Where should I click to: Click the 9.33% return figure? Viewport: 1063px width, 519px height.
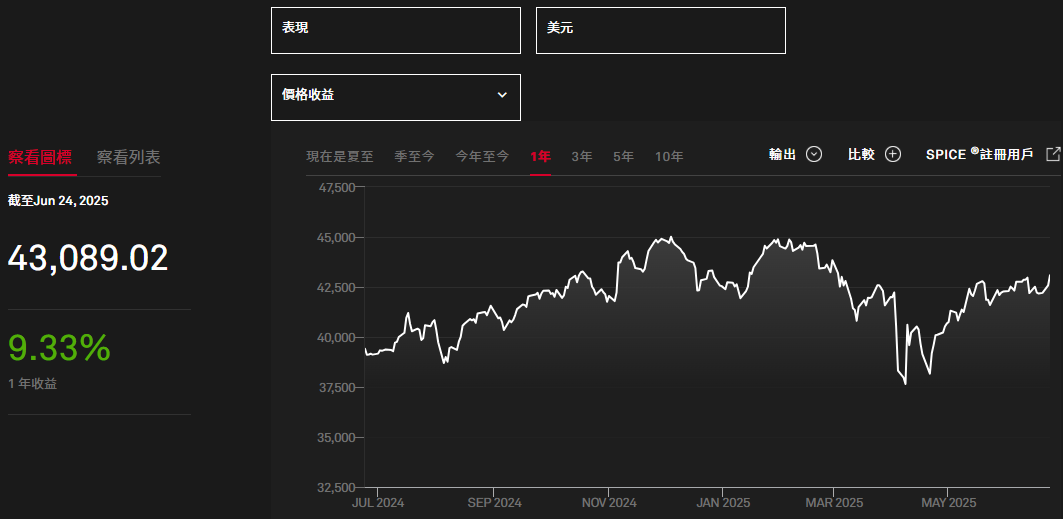click(x=59, y=348)
